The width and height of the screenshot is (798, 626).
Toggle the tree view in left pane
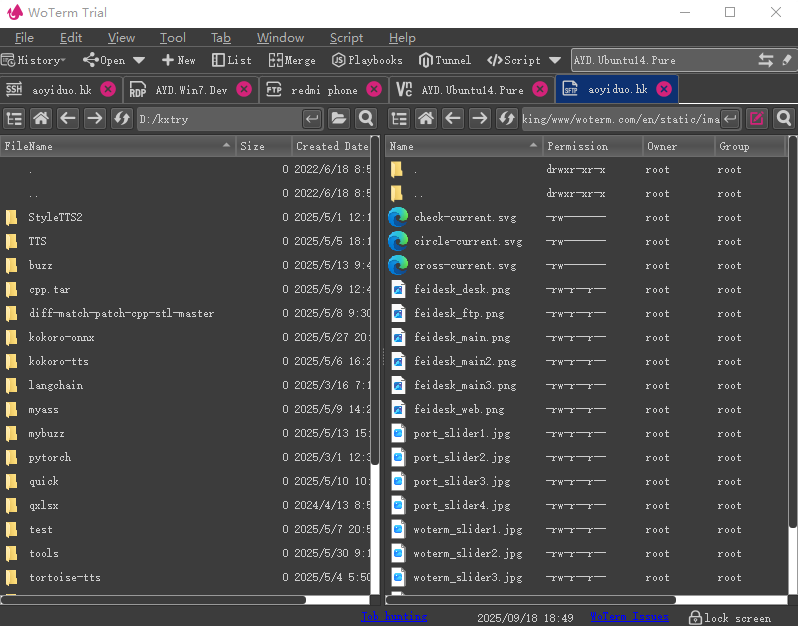point(14,119)
